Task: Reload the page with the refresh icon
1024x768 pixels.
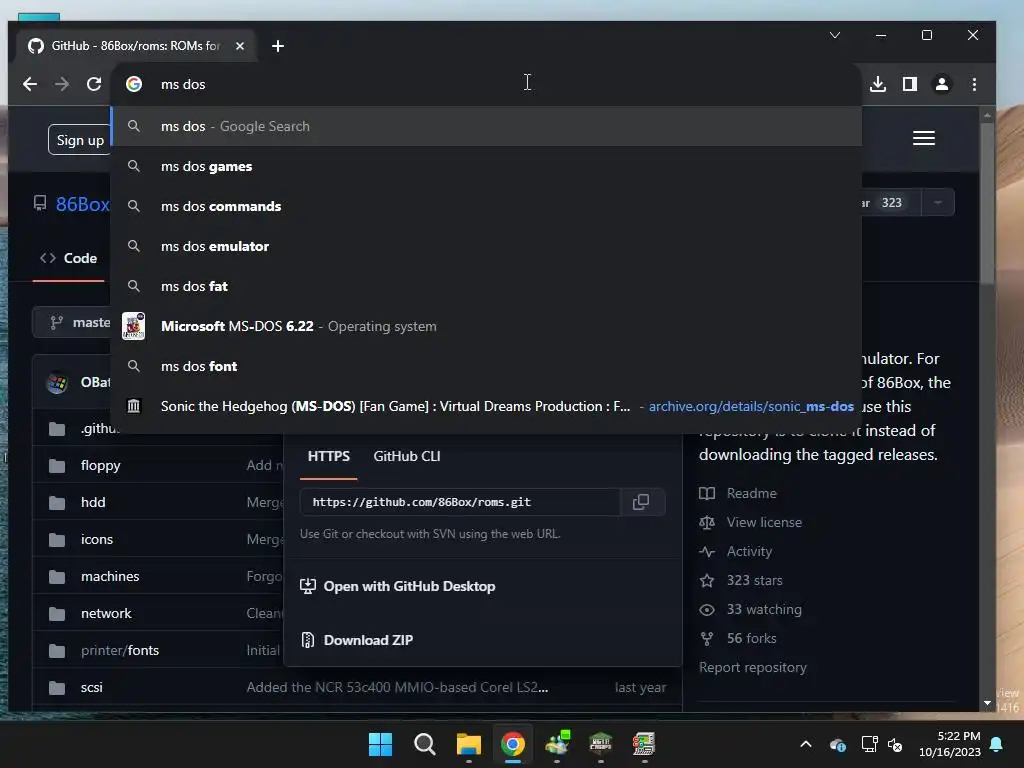Action: 94,84
